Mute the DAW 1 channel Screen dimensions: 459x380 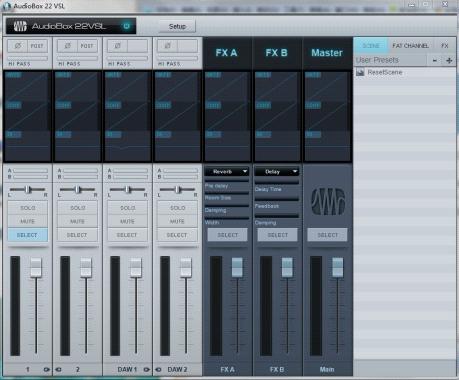[128, 221]
